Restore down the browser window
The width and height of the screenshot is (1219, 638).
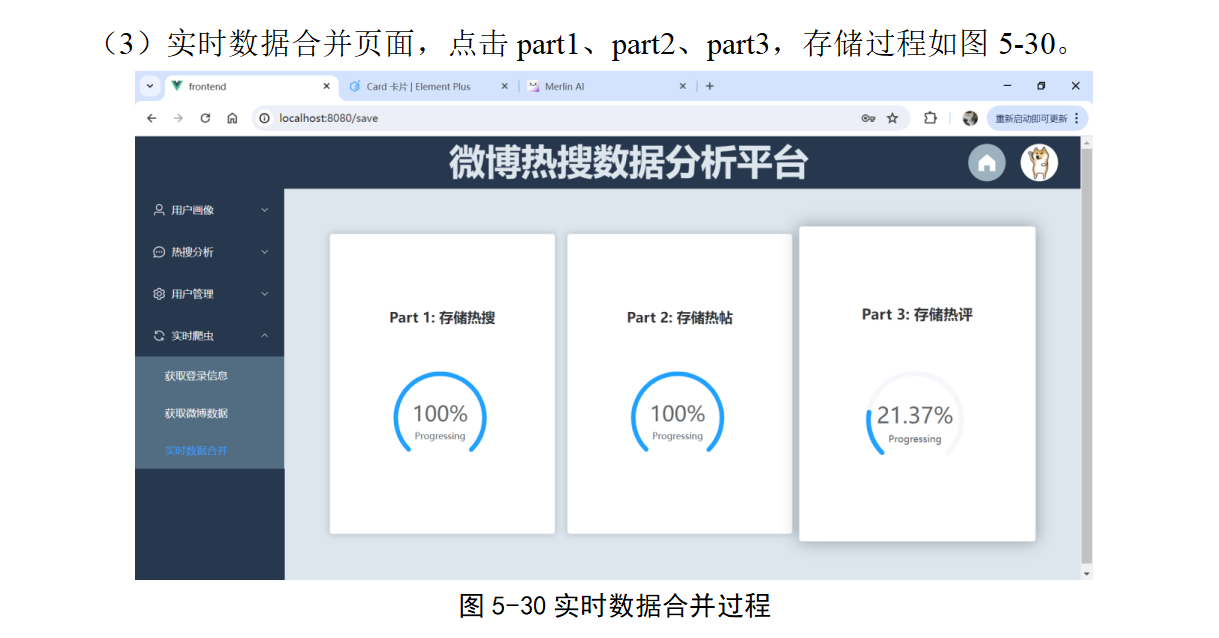(1041, 87)
